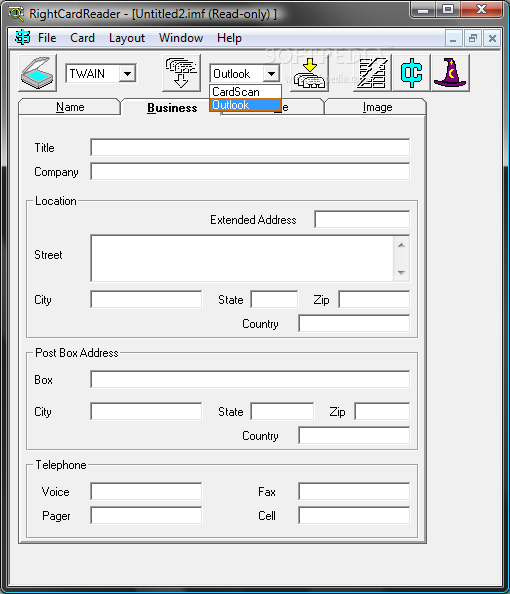The image size is (510, 594).
Task: Open the Window menu
Action: pos(181,38)
